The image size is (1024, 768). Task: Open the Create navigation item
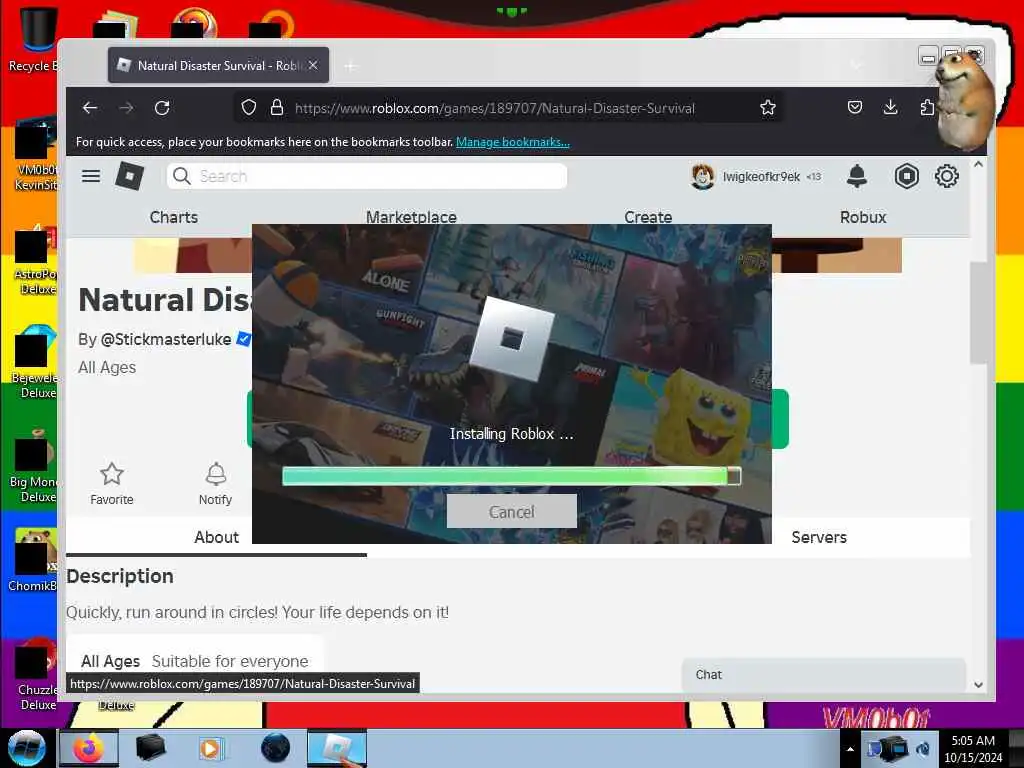click(648, 217)
